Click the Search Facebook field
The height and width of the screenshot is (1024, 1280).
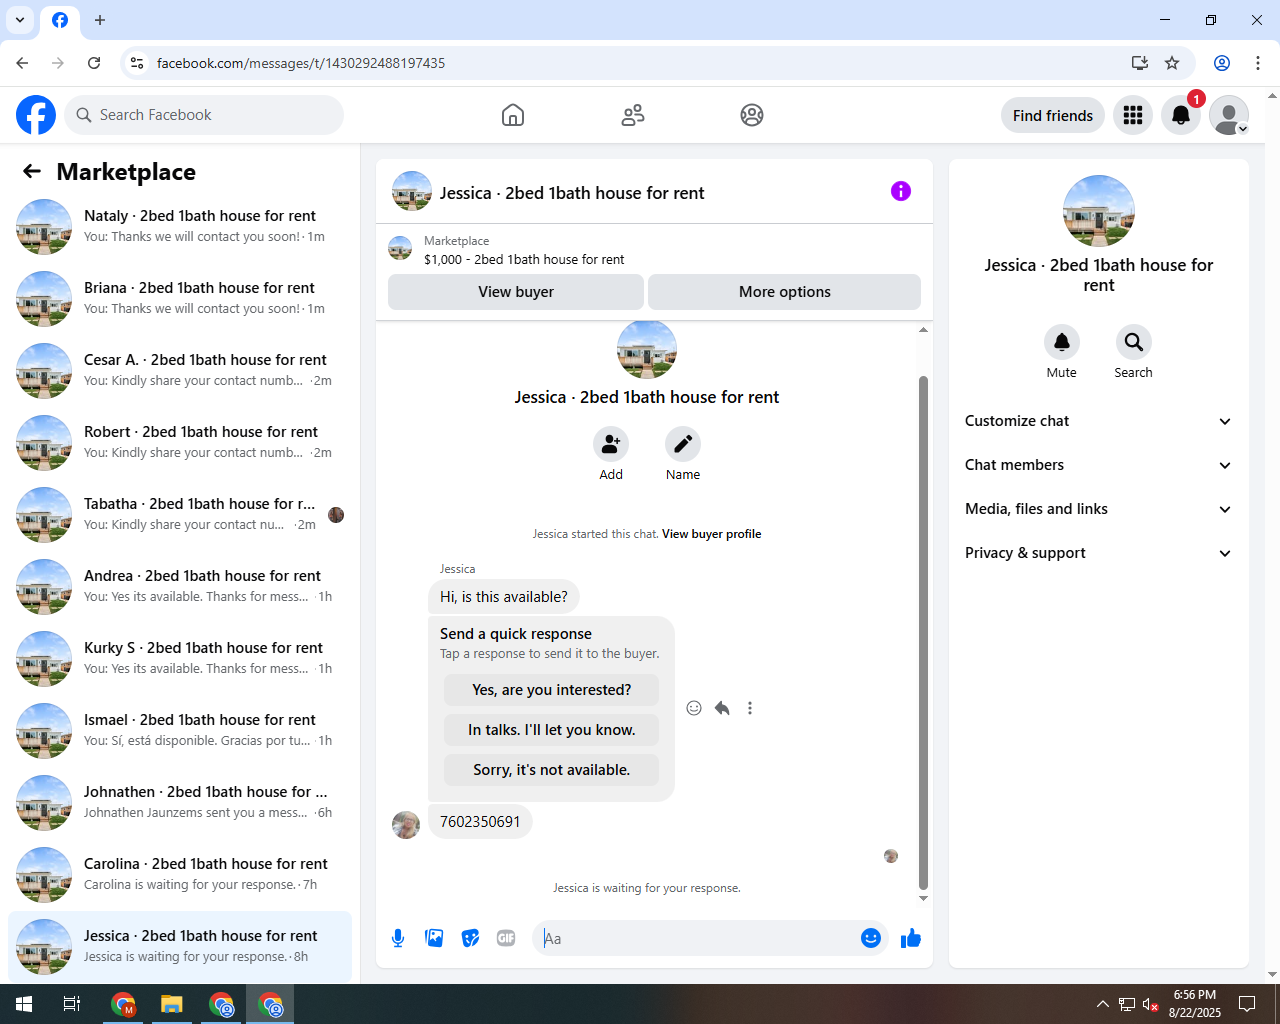pyautogui.click(x=204, y=115)
